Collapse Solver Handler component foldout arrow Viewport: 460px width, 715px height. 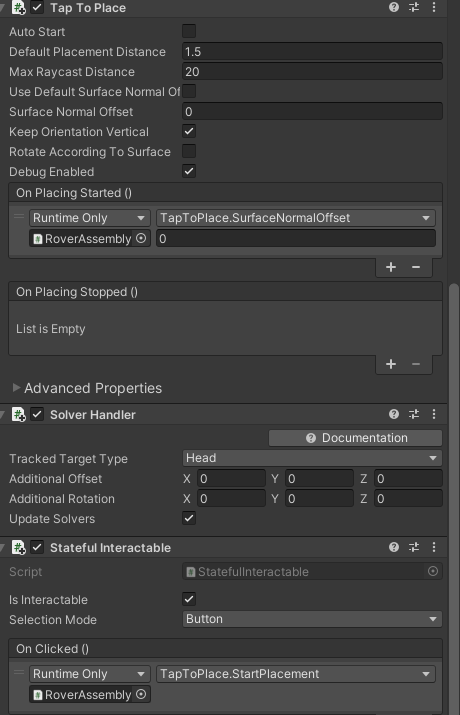[3, 414]
